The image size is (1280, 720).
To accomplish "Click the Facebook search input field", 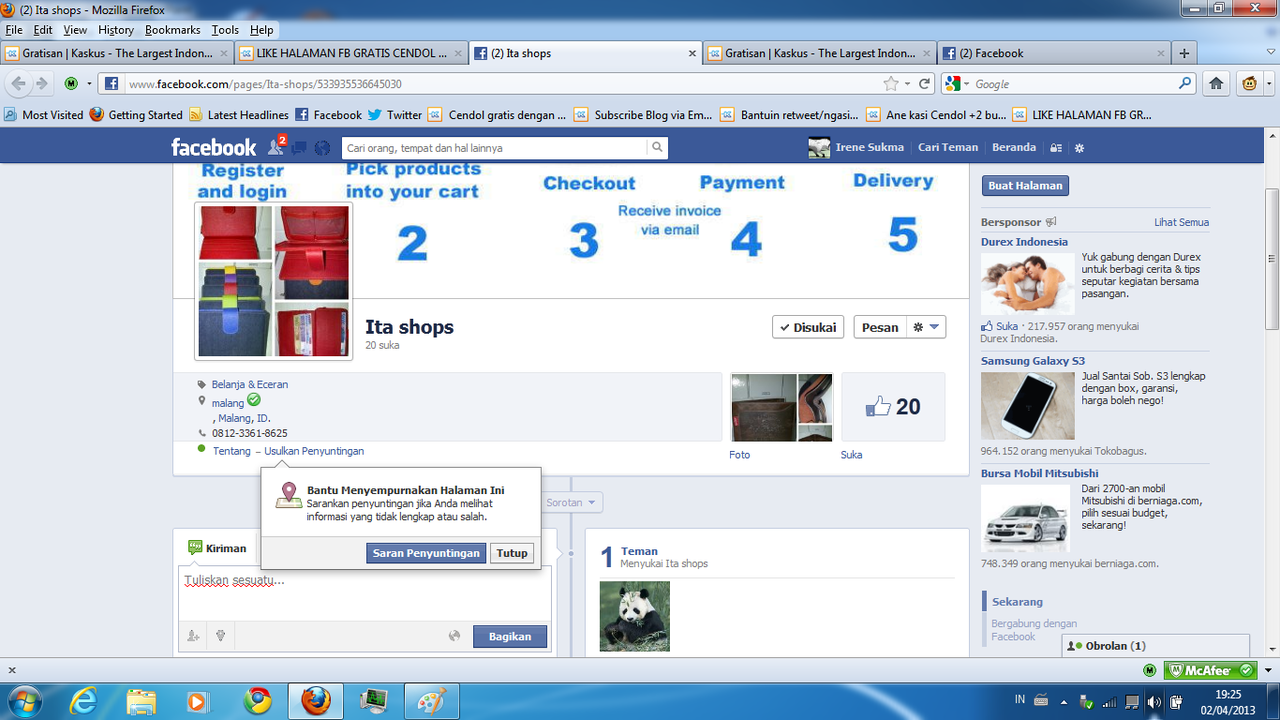I will (x=494, y=148).
